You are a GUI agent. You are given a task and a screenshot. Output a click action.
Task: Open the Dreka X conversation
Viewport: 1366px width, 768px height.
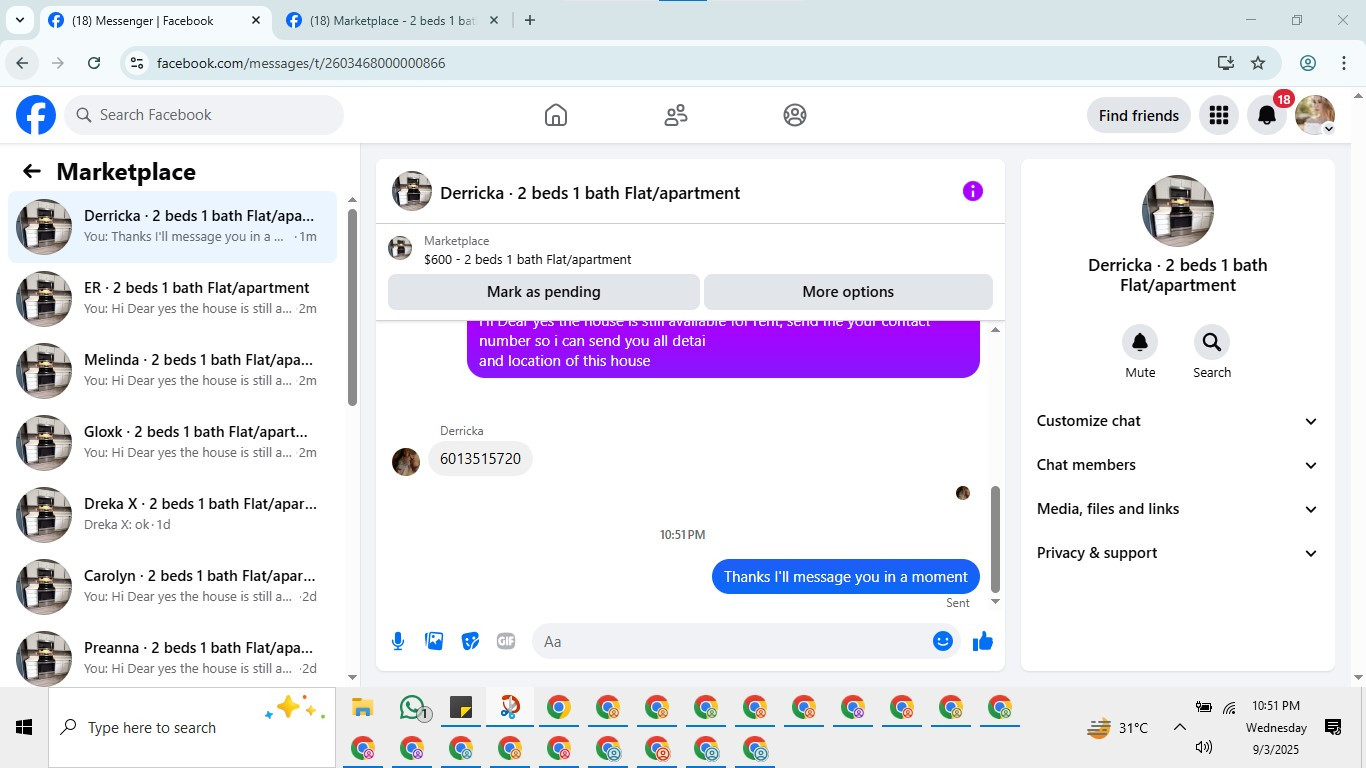(172, 514)
